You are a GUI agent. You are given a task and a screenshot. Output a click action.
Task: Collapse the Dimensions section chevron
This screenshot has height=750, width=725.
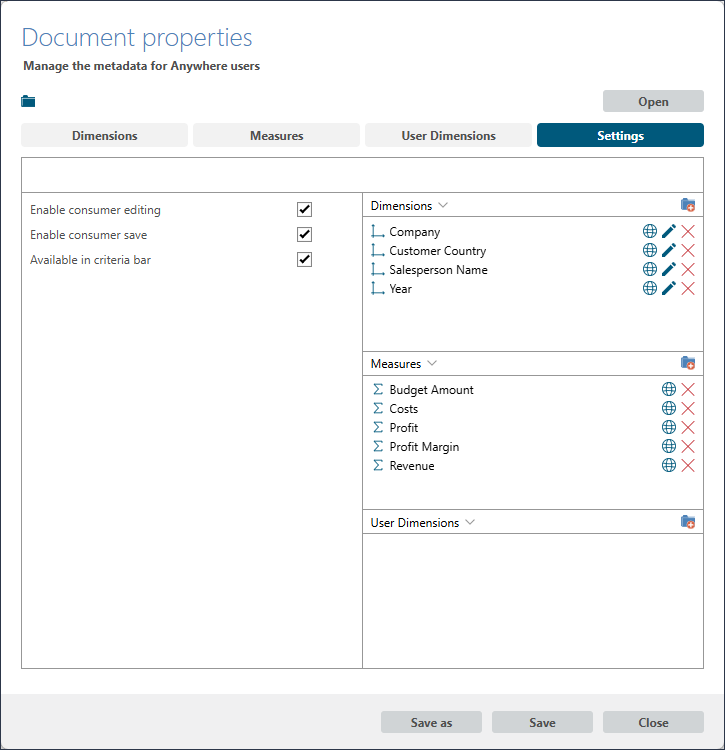tap(443, 205)
